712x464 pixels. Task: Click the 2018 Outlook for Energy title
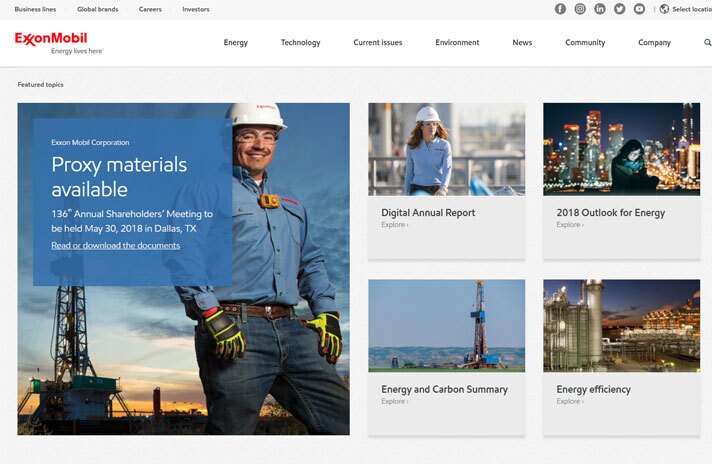click(x=611, y=212)
